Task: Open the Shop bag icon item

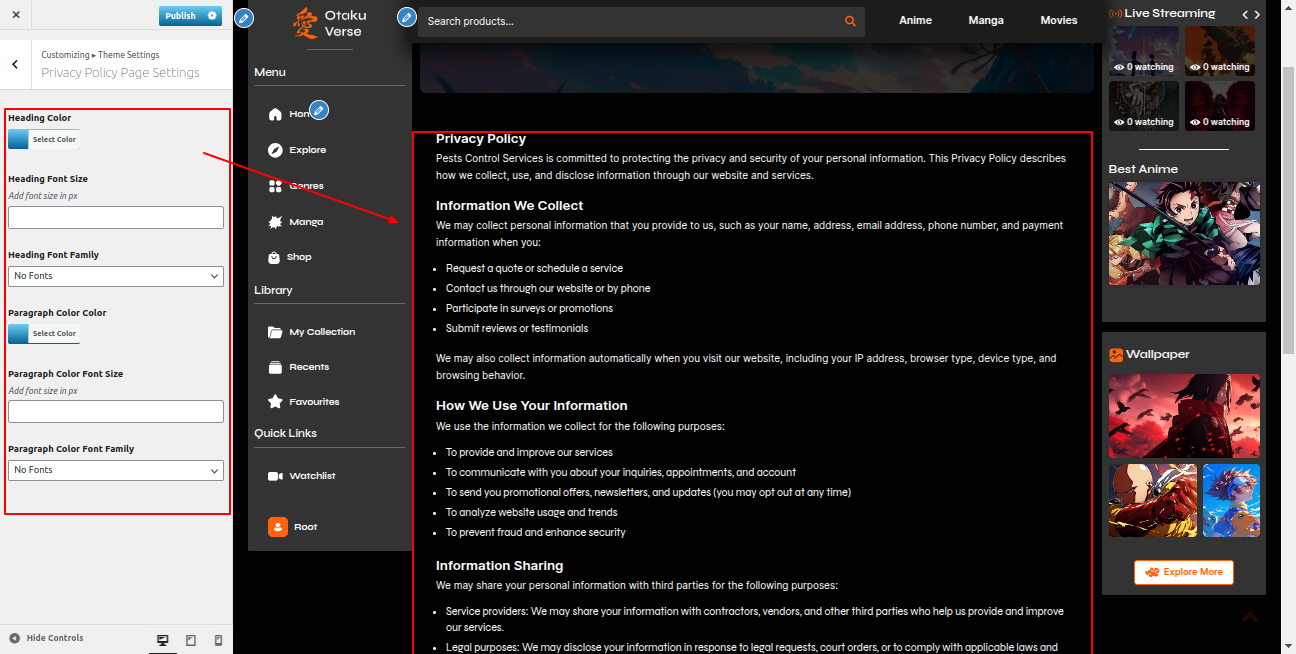Action: coord(275,257)
